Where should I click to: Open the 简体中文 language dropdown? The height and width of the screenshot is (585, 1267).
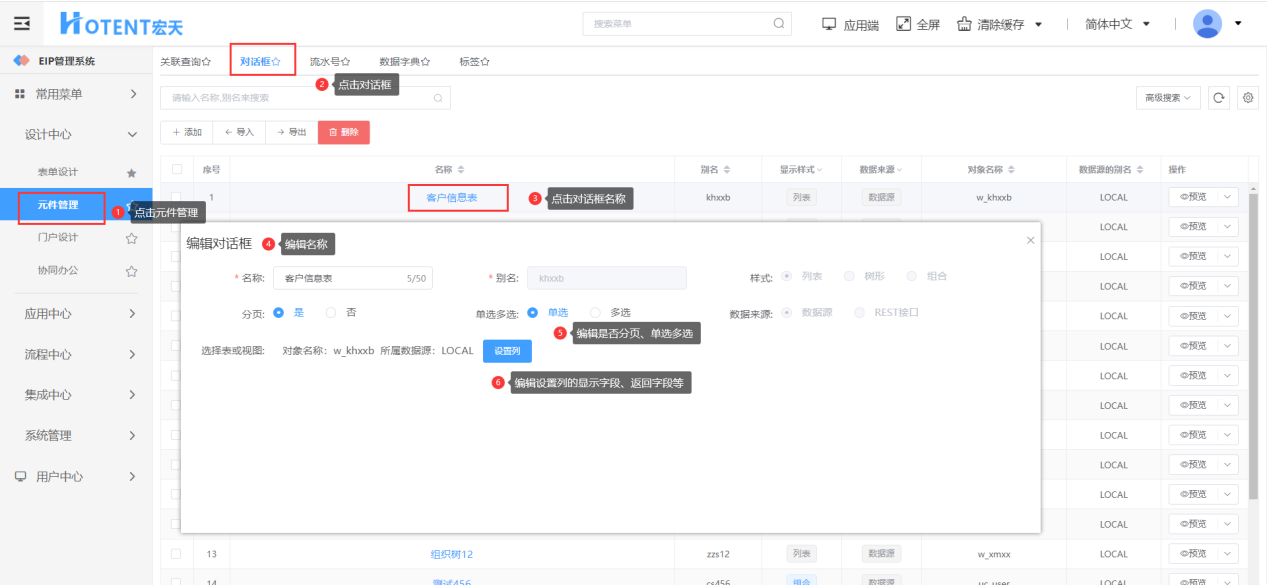[1117, 24]
